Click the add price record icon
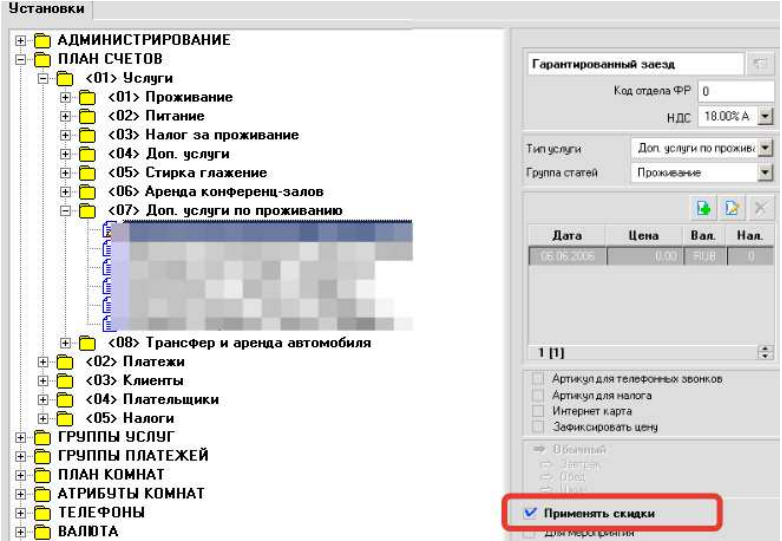This screenshot has width=782, height=541. [703, 209]
